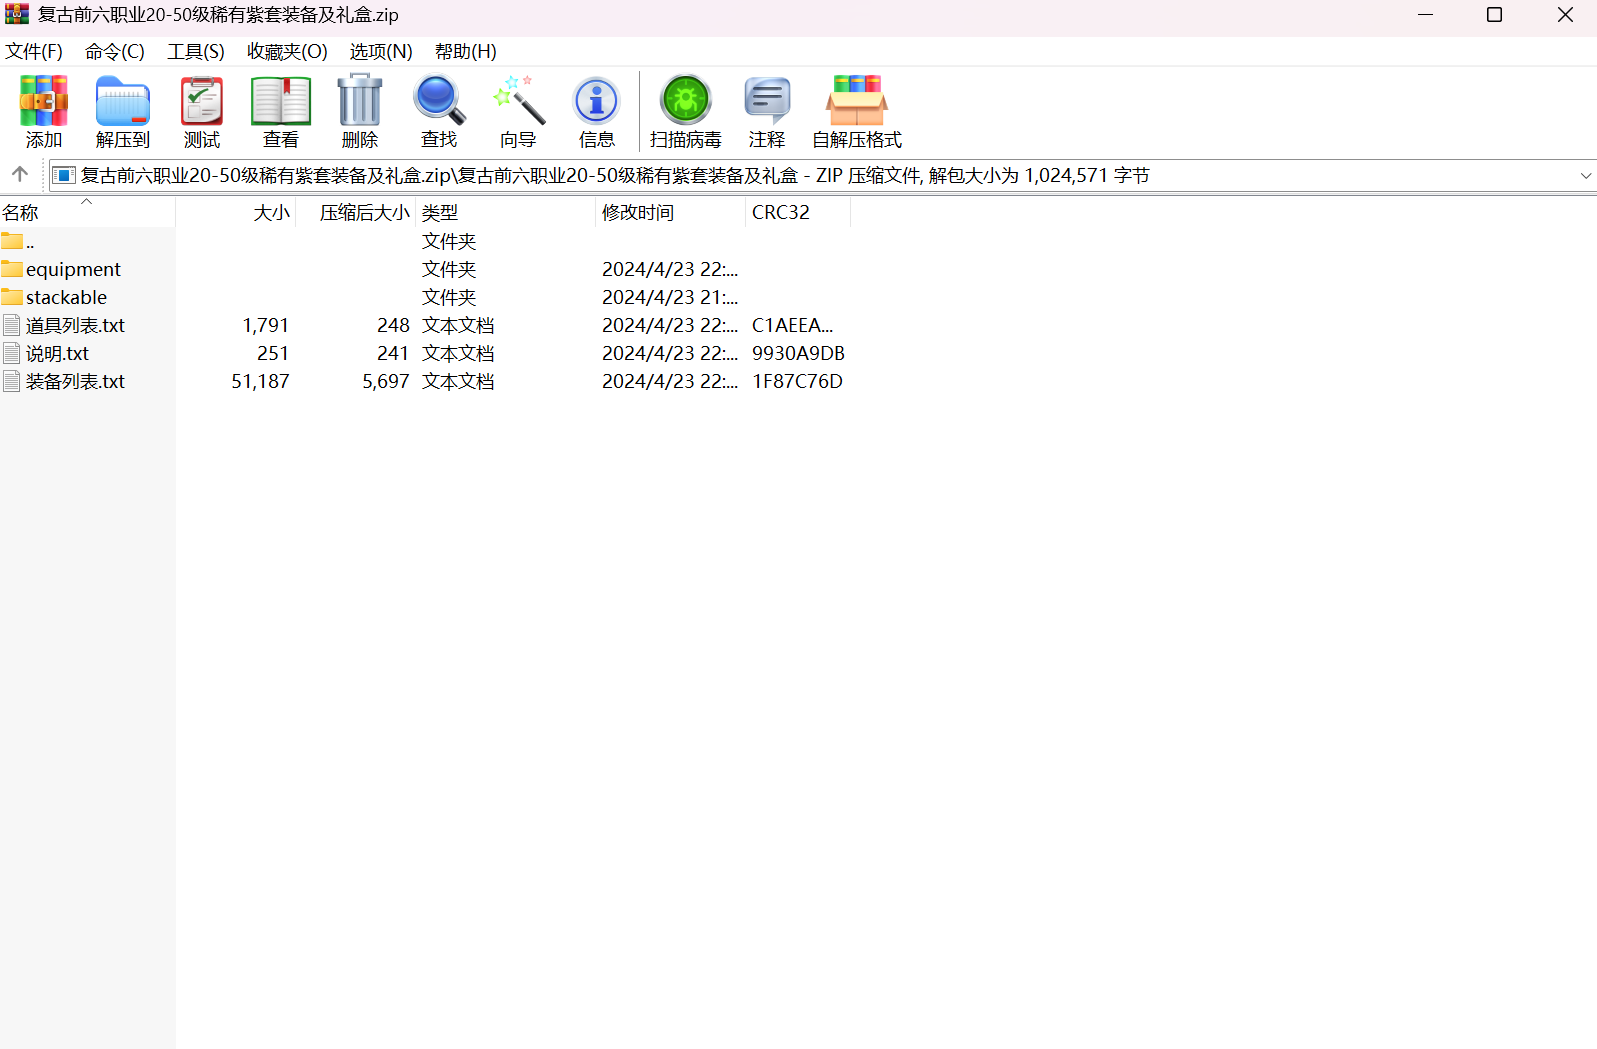
Task: Select the 'equipment' folder name
Action: click(73, 269)
